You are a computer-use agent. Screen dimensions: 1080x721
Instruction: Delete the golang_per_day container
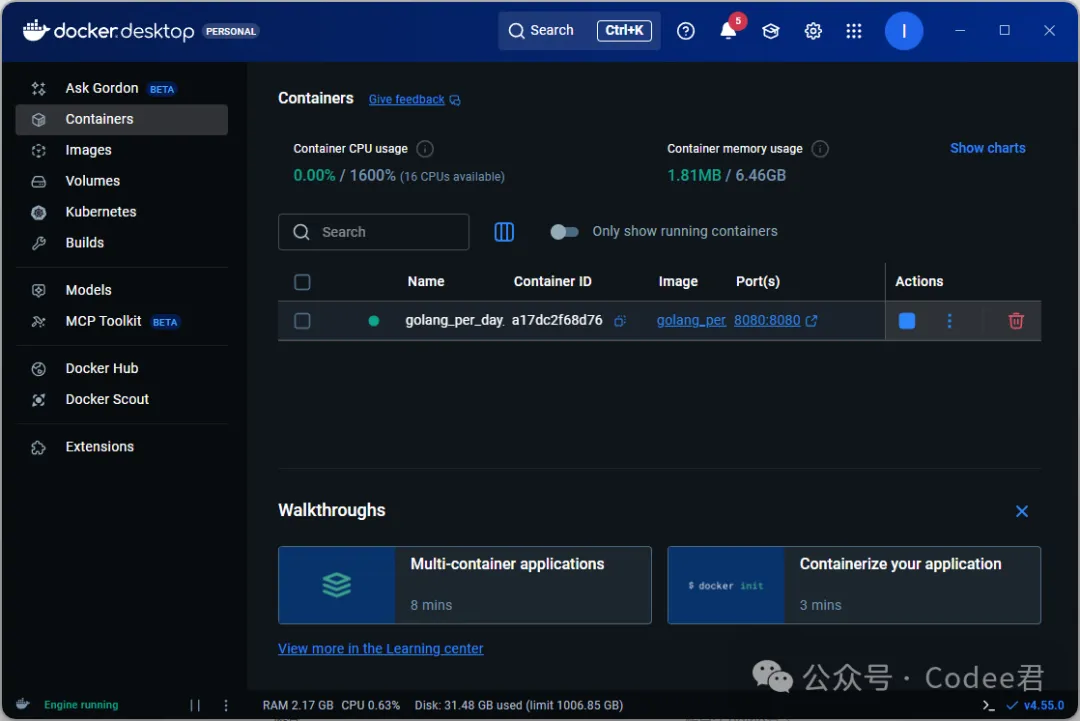(1015, 321)
